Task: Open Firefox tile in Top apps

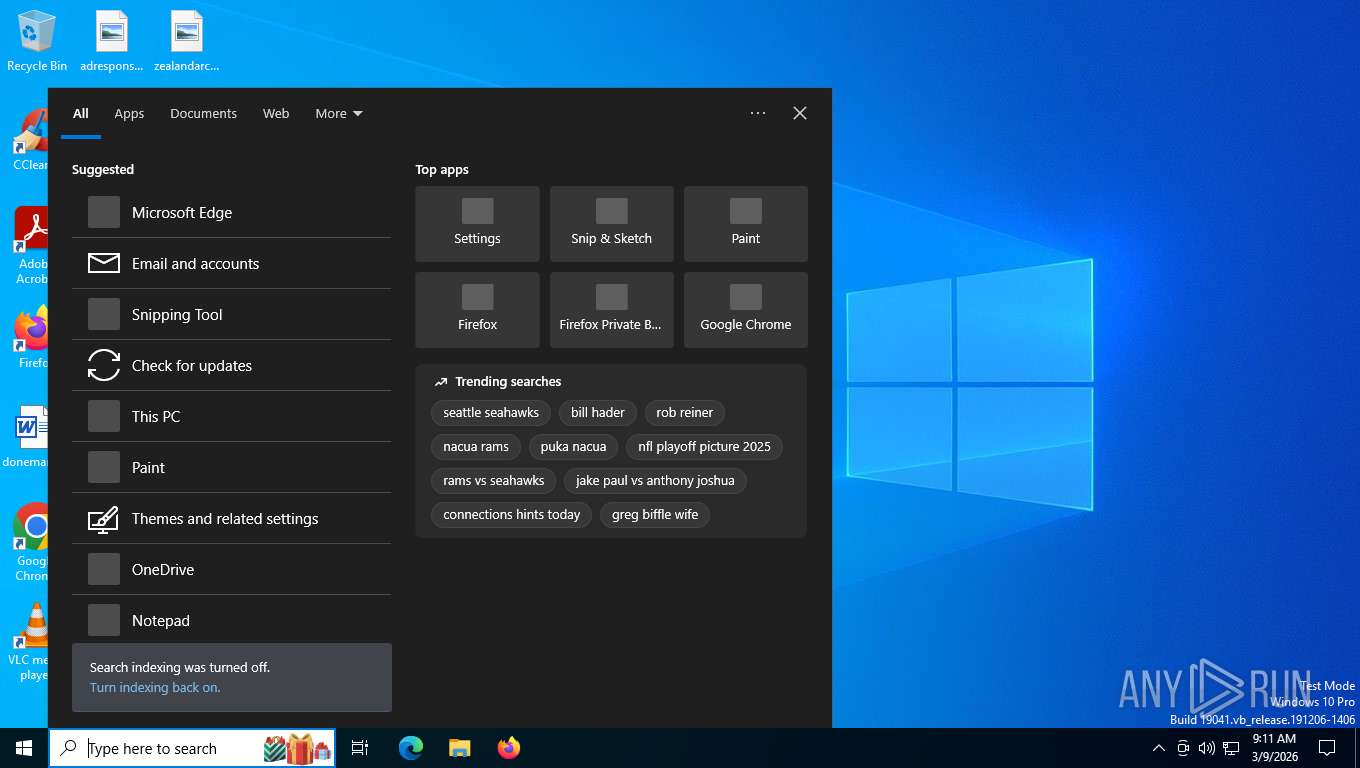Action: (x=477, y=310)
